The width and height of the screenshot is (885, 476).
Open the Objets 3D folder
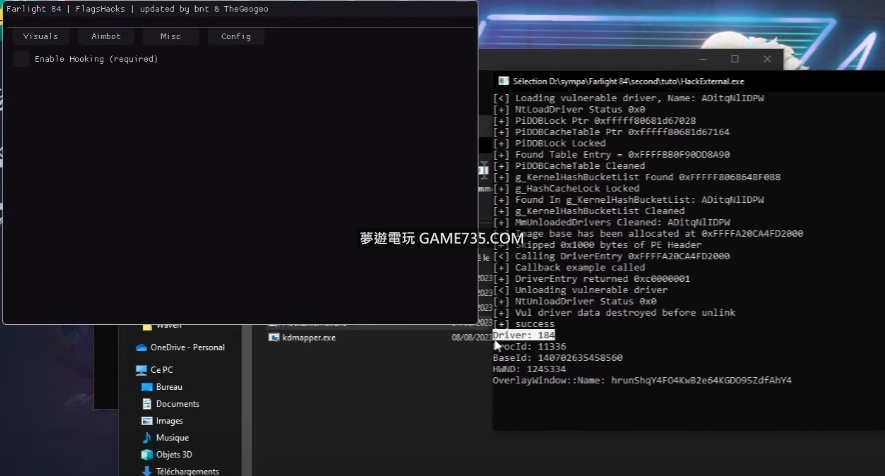click(x=147, y=455)
